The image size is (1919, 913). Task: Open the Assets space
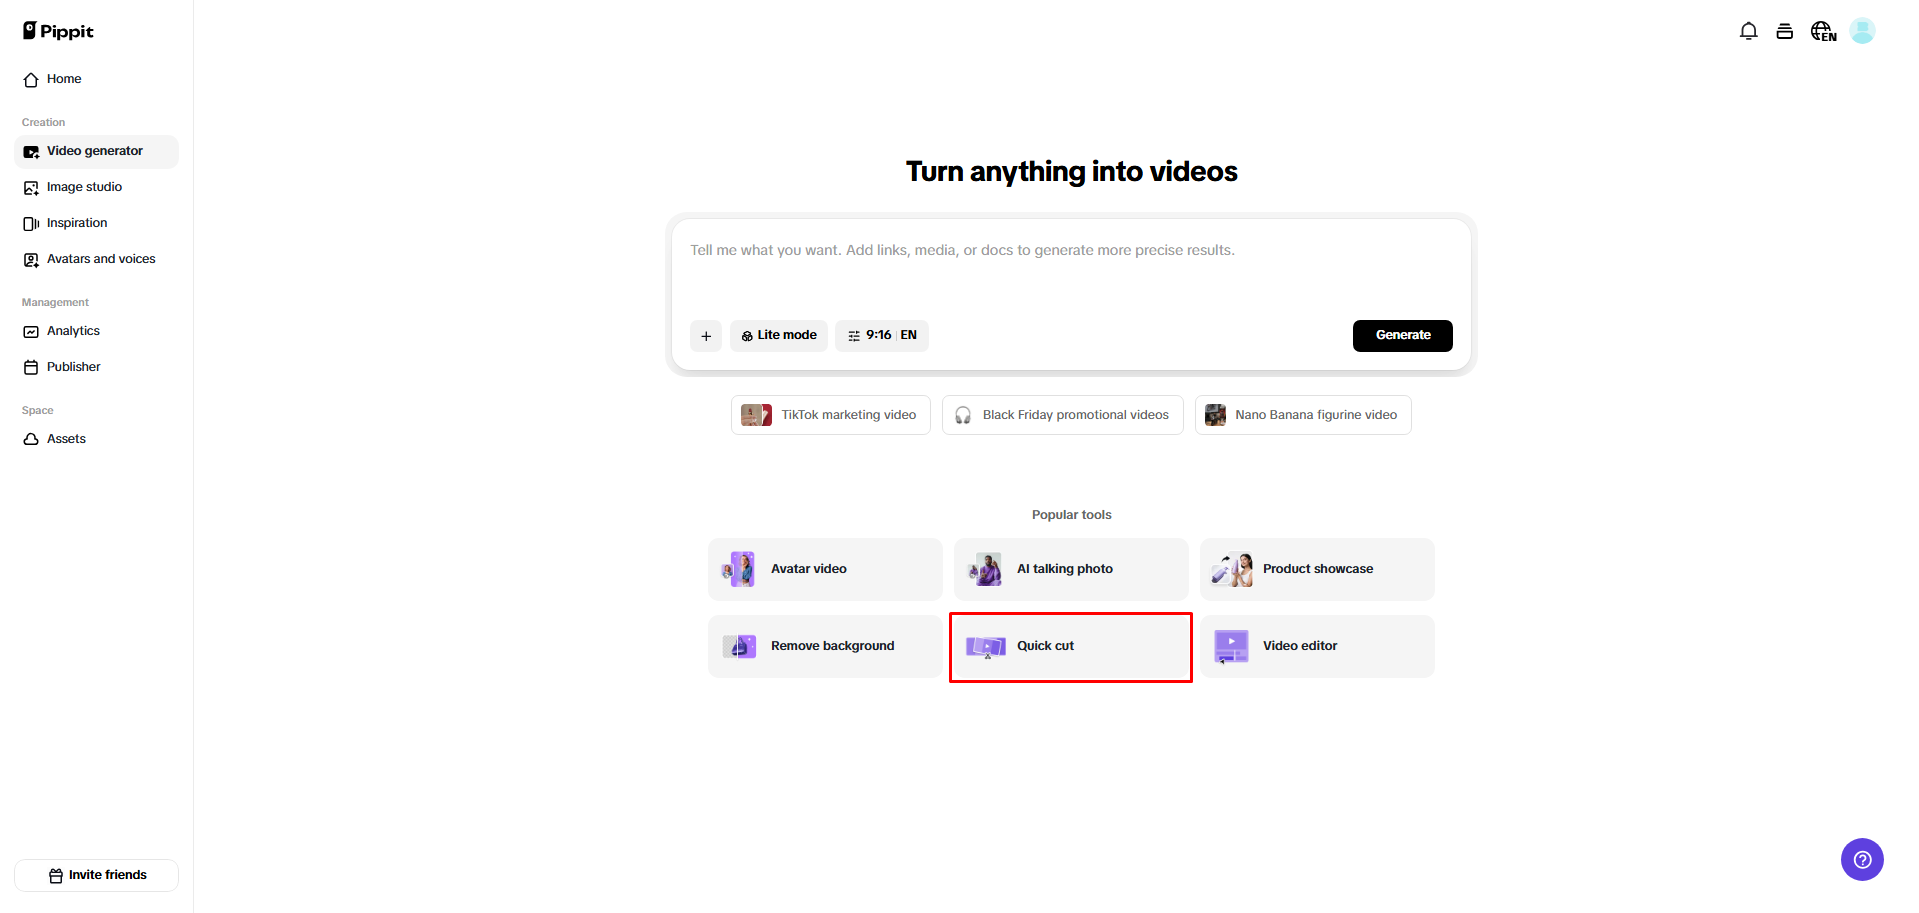pos(64,439)
